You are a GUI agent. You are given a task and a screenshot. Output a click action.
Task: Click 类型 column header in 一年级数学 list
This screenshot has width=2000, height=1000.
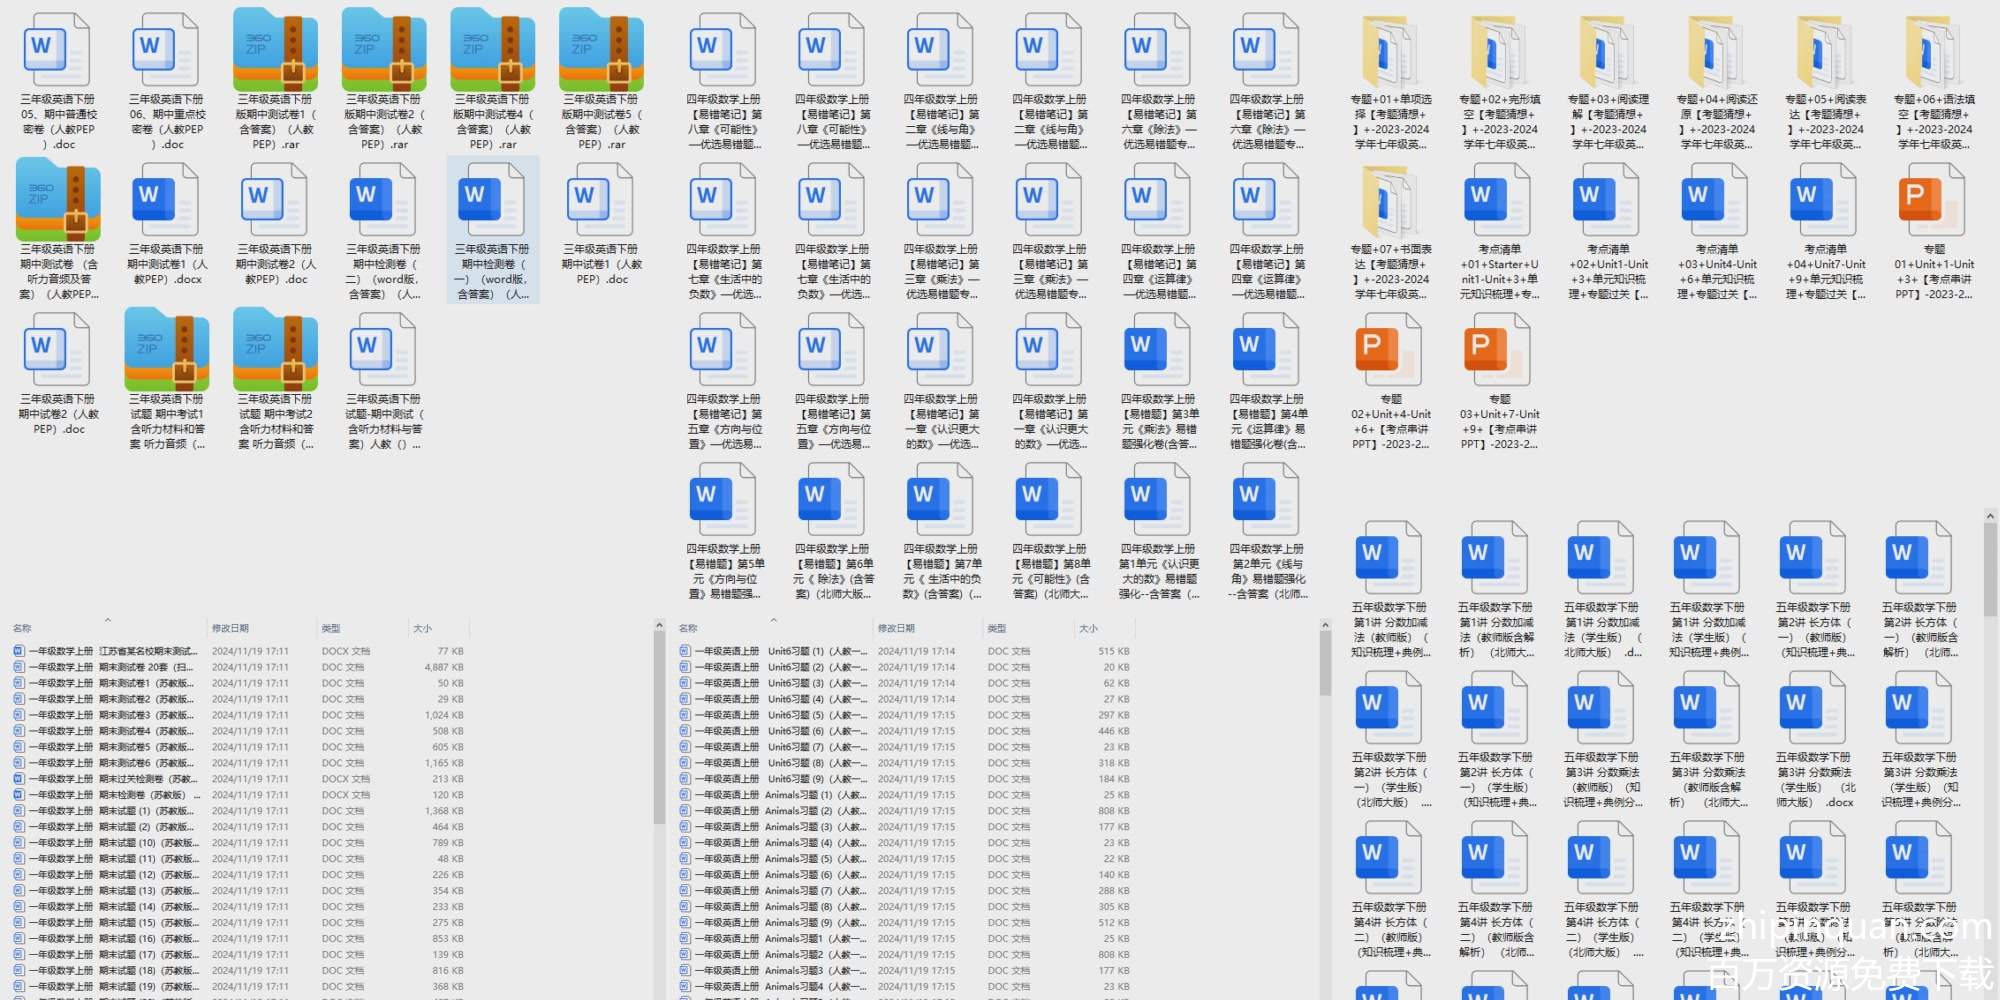click(331, 628)
